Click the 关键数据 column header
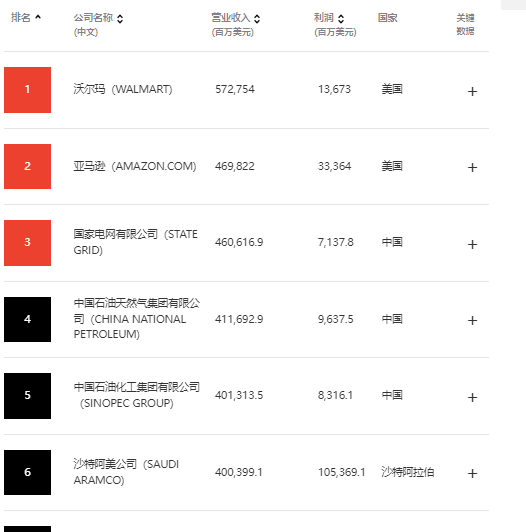This screenshot has height=532, width=526. (465, 24)
